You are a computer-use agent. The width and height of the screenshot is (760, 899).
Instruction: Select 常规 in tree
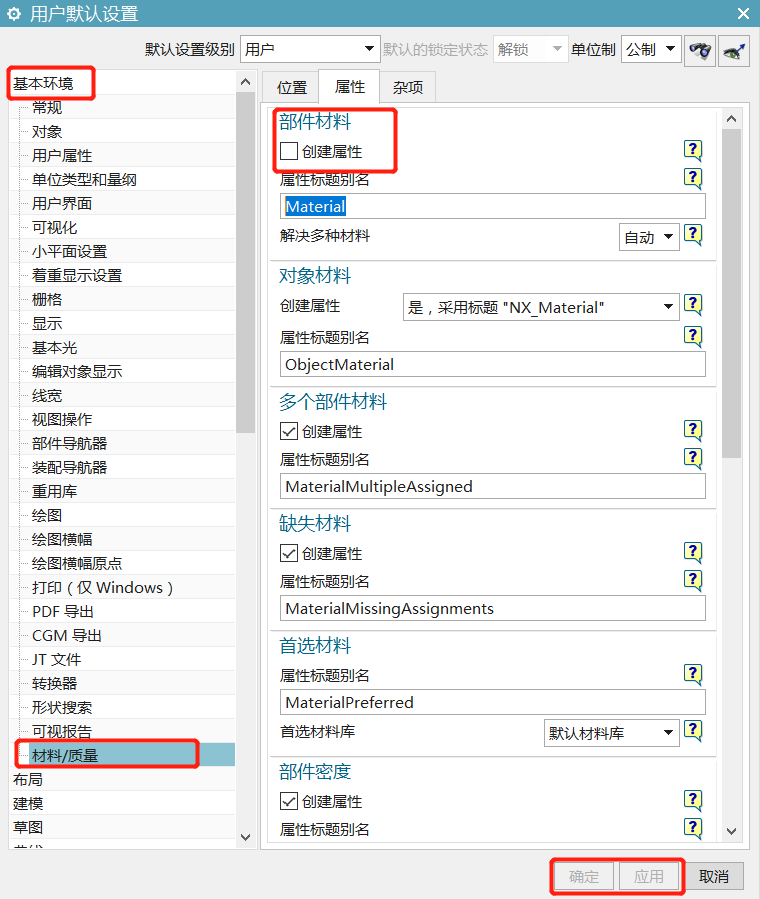[x=46, y=107]
